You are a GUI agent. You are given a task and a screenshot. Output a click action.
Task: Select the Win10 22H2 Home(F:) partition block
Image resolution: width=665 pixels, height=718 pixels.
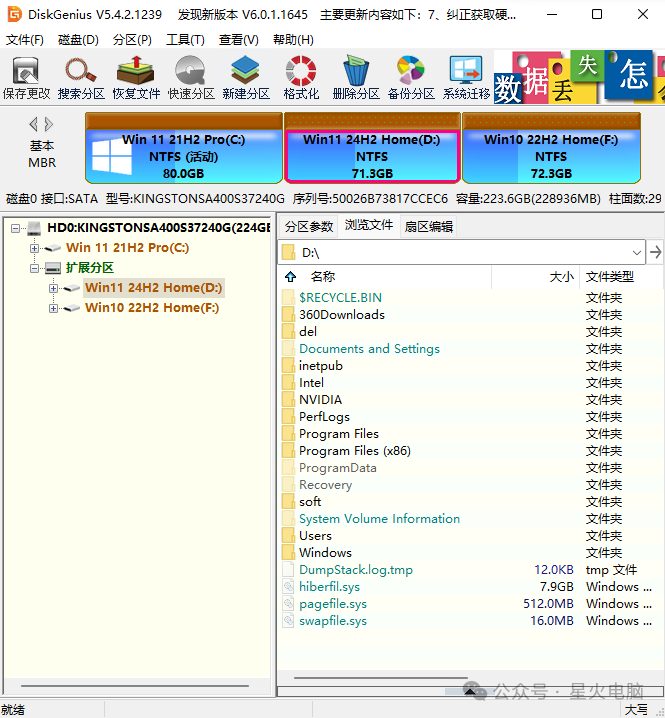551,148
